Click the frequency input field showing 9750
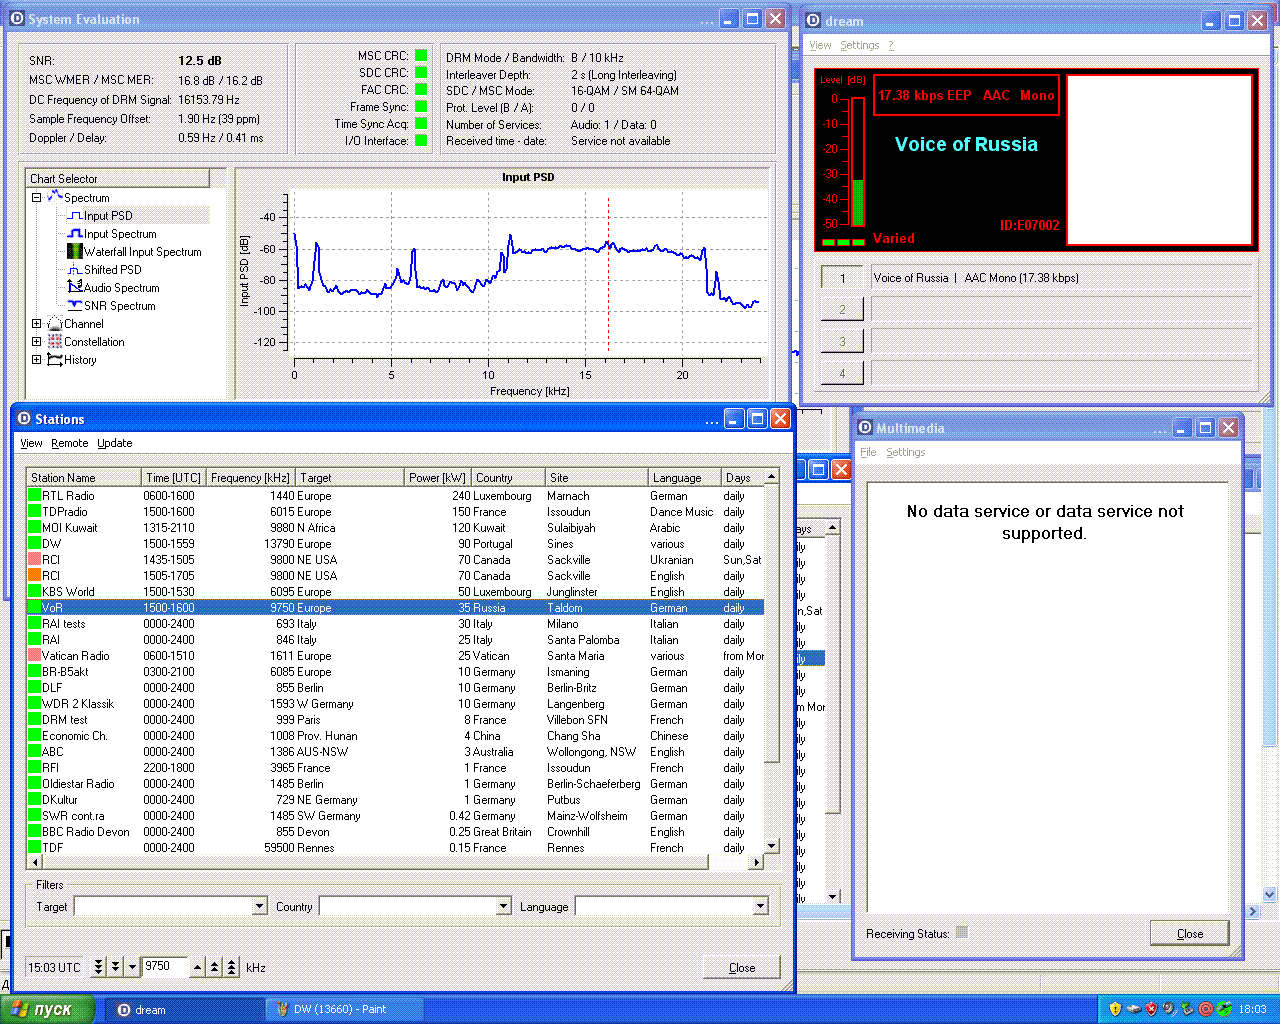Viewport: 1280px width, 1024px height. tap(164, 967)
